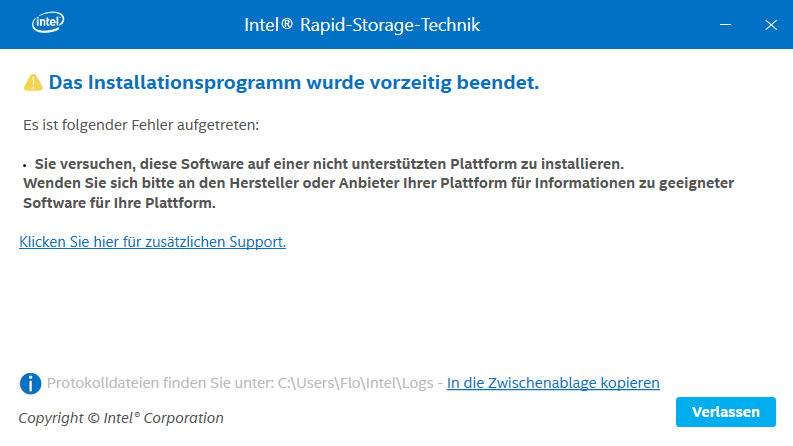Click the line starting 'Wenden Sie sich bitte'
The width and height of the screenshot is (793, 446).
(x=378, y=183)
